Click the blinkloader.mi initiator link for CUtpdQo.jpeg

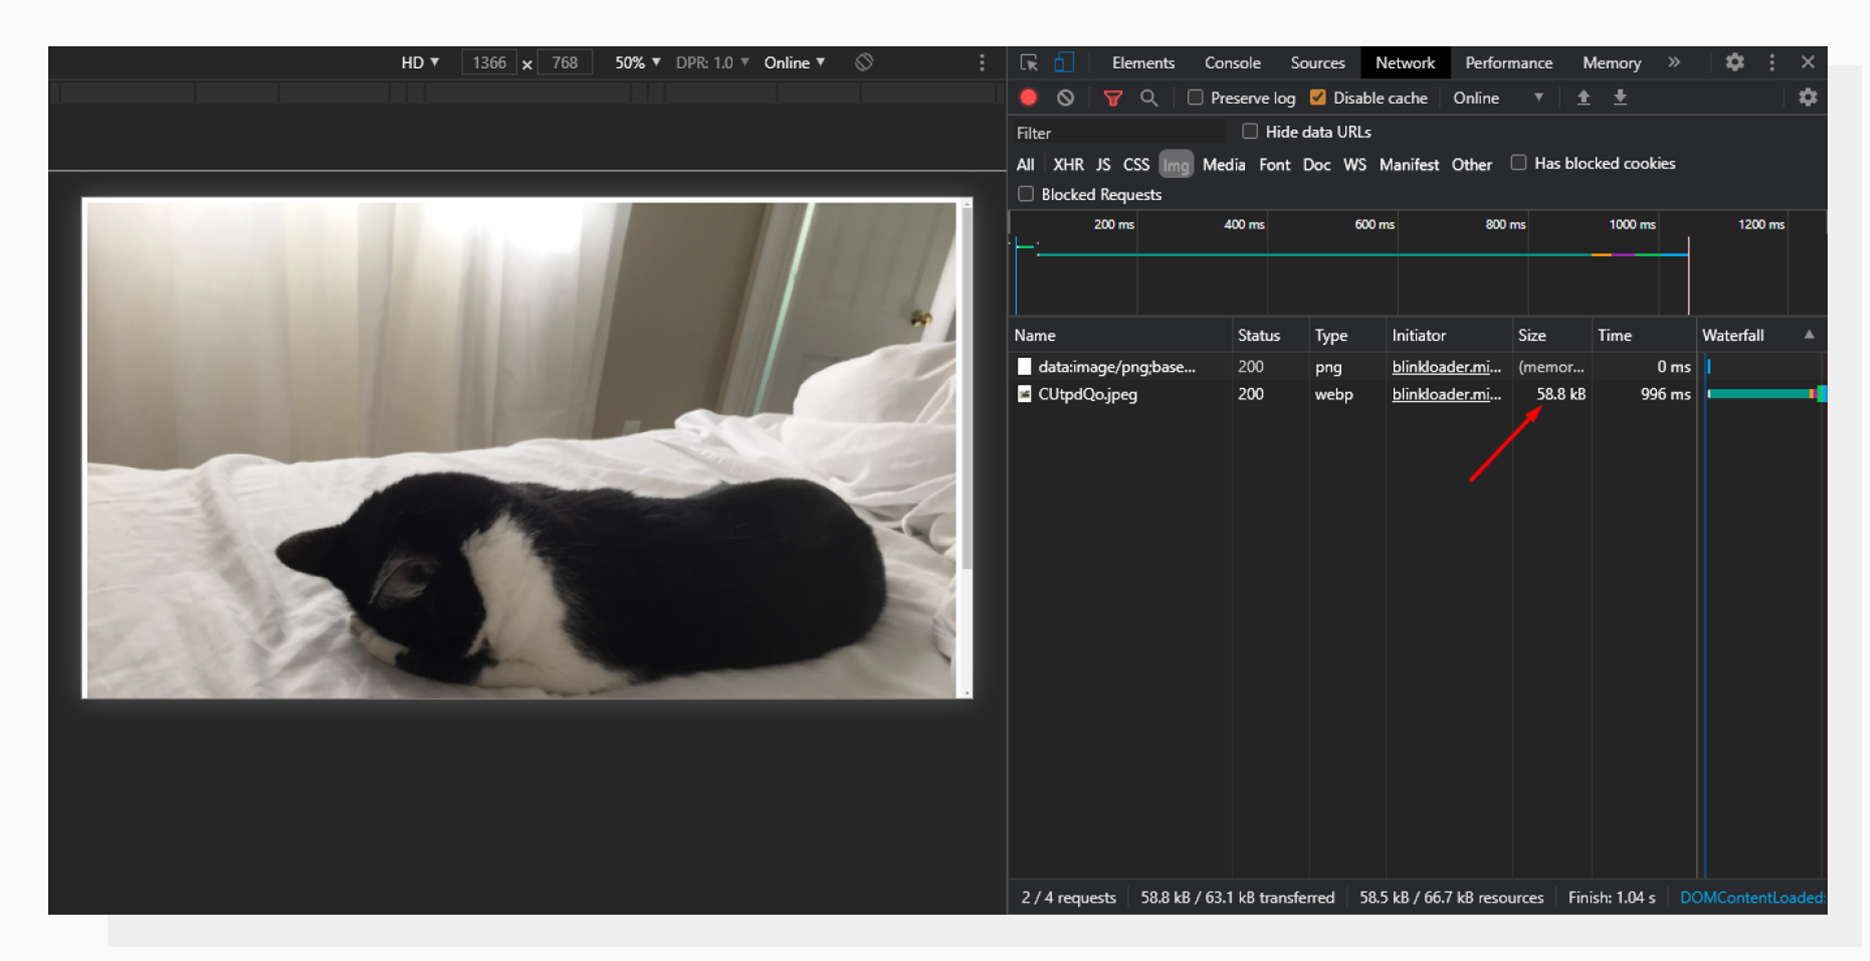(x=1446, y=394)
